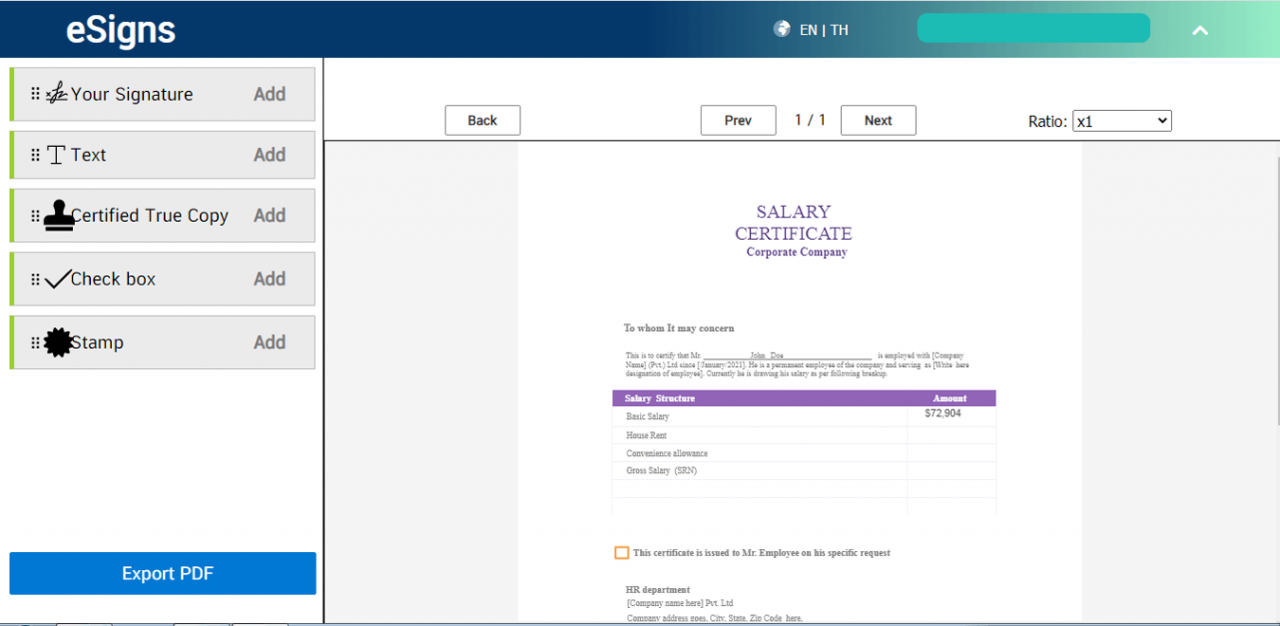Open the Ratio dropdown
This screenshot has height=626, width=1280.
pyautogui.click(x=1120, y=120)
